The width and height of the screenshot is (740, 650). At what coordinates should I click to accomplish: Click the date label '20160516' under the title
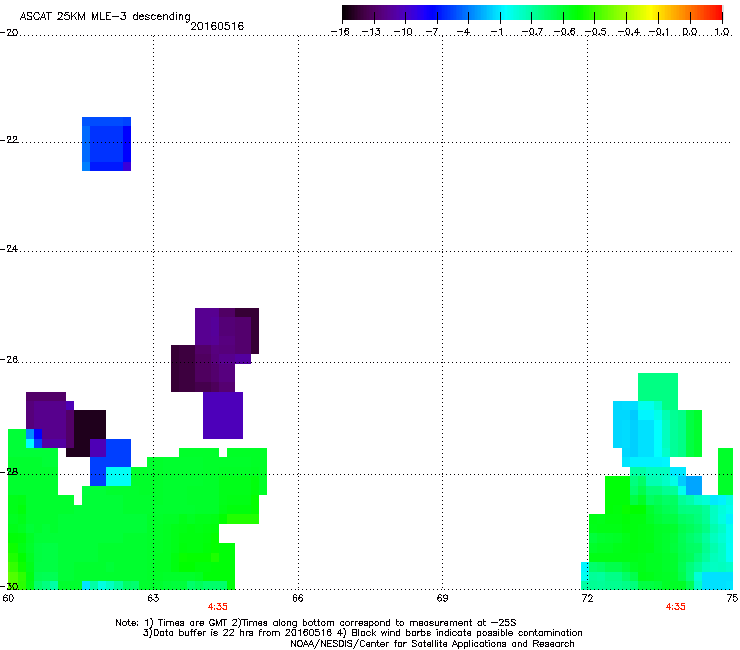point(217,26)
